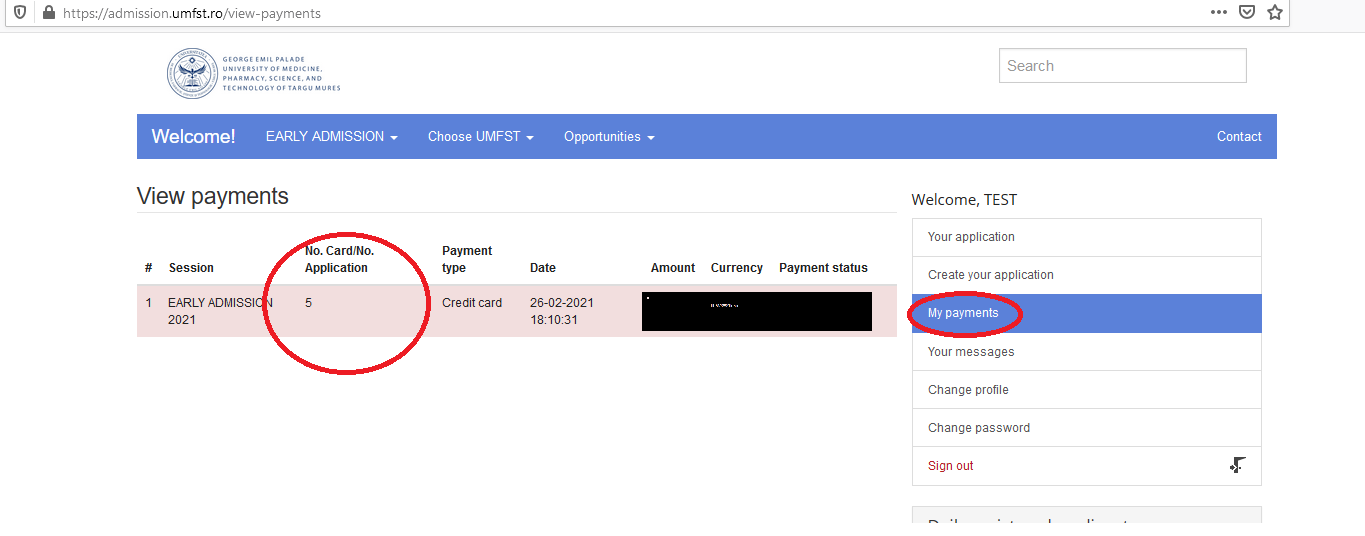Screen dimensions: 1365x536
Task: Go to My payments
Action: click(963, 313)
